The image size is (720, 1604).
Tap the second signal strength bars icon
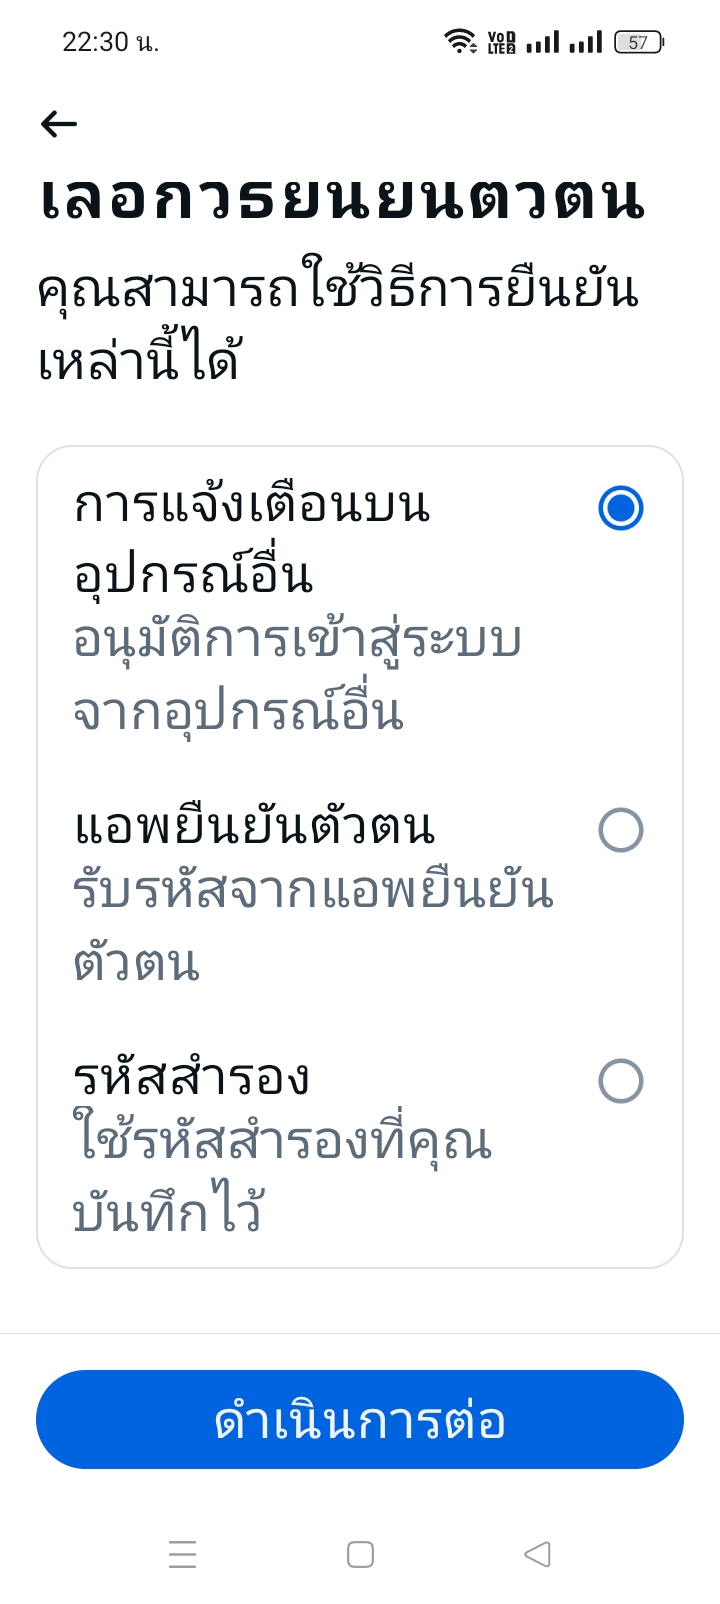[x=586, y=42]
